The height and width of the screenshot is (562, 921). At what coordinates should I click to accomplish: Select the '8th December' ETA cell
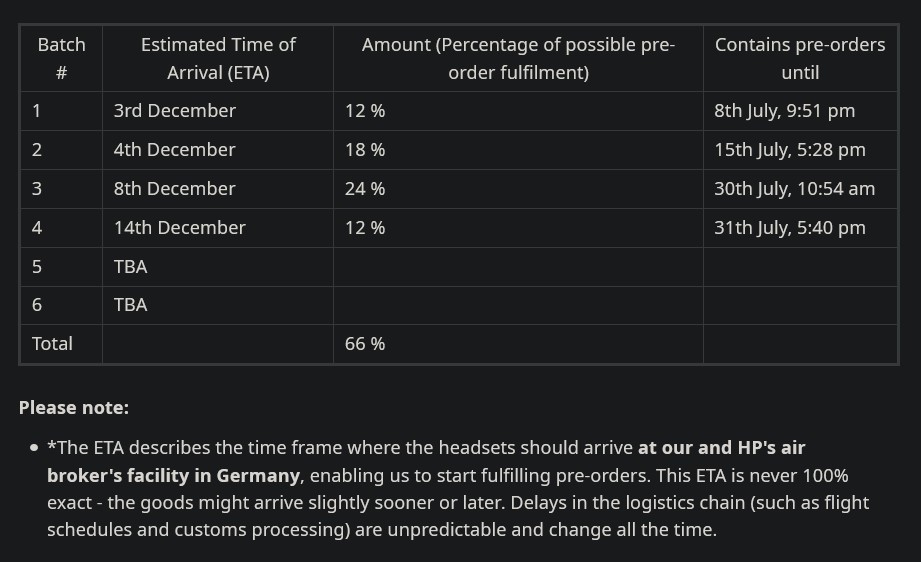point(218,189)
